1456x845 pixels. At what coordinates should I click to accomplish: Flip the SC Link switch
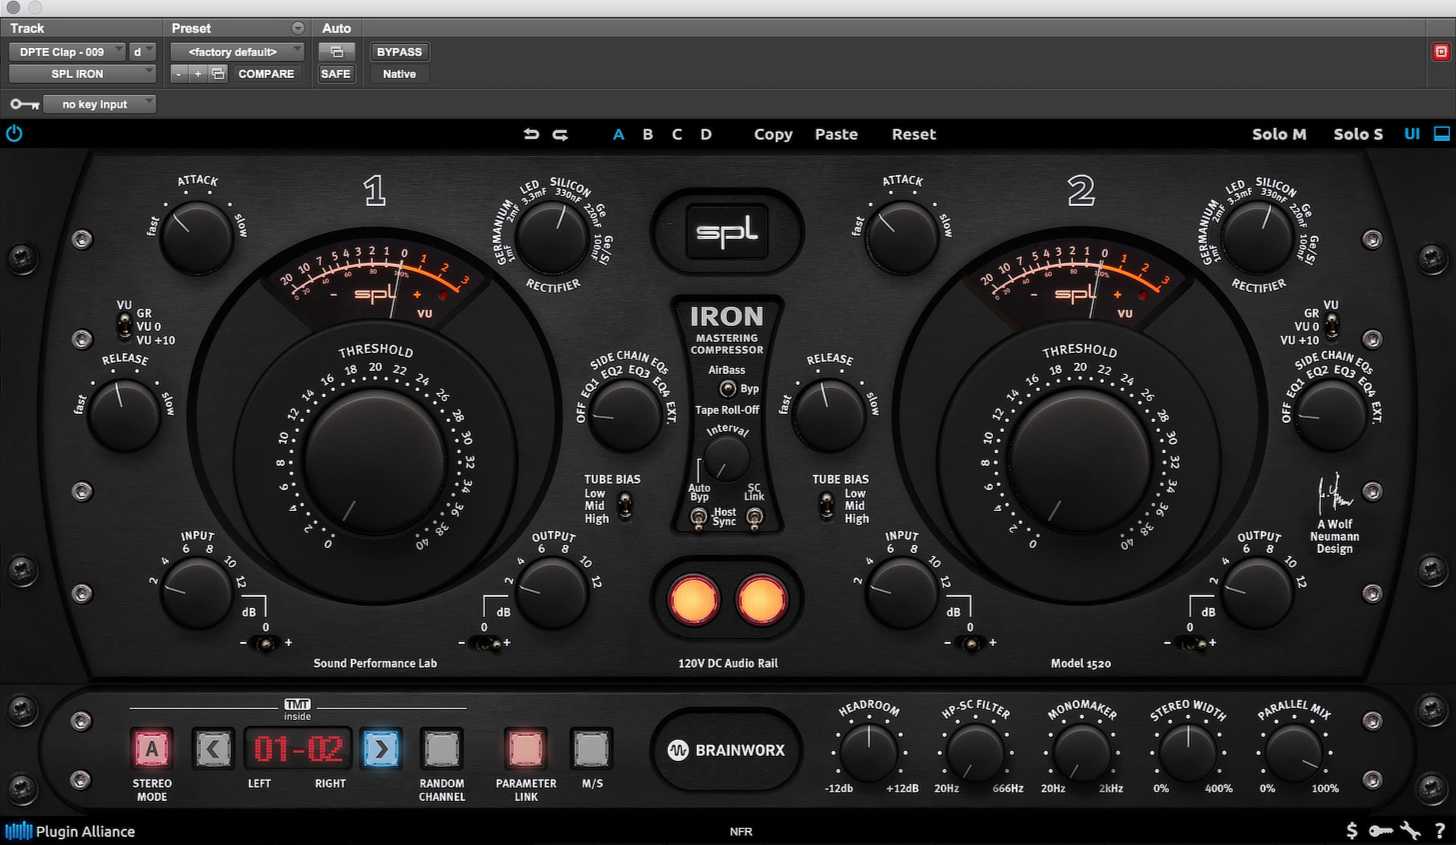click(x=755, y=517)
